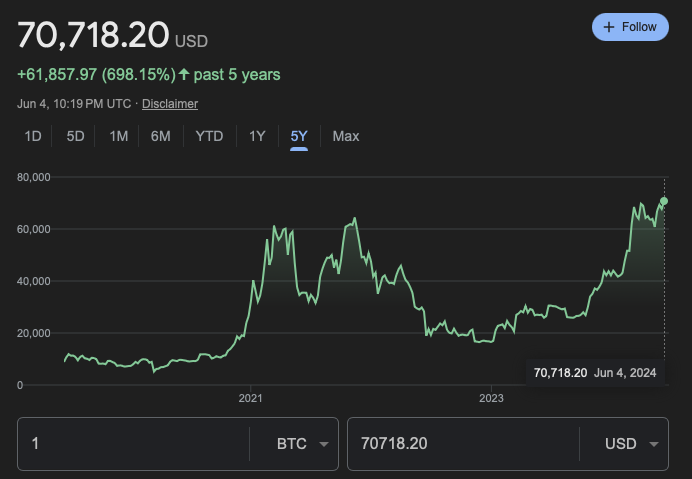Click the BTC amount input field
692x479 pixels.
pos(135,444)
